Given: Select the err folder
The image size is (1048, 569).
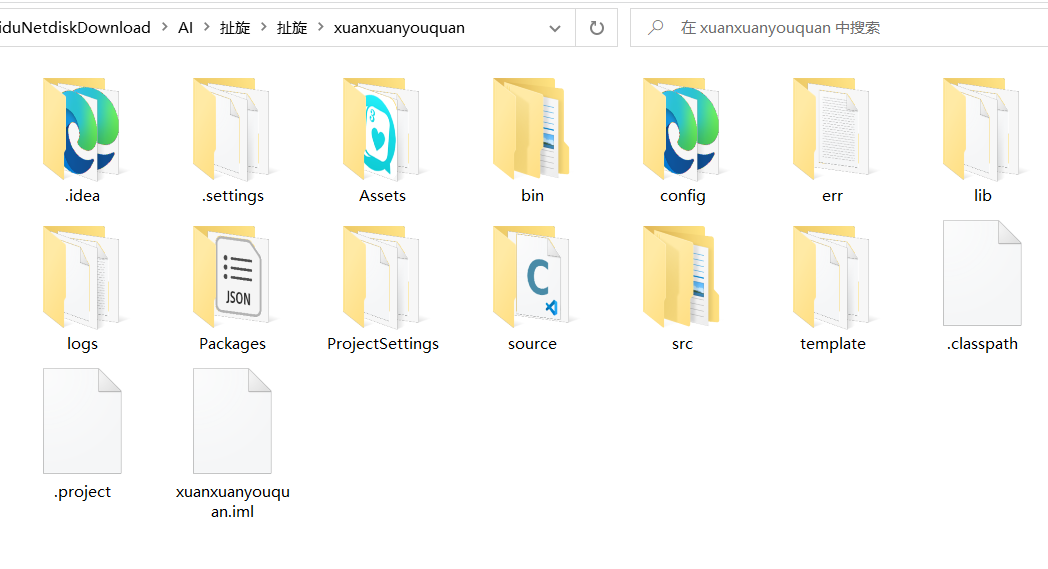Looking at the screenshot, I should click(x=832, y=130).
